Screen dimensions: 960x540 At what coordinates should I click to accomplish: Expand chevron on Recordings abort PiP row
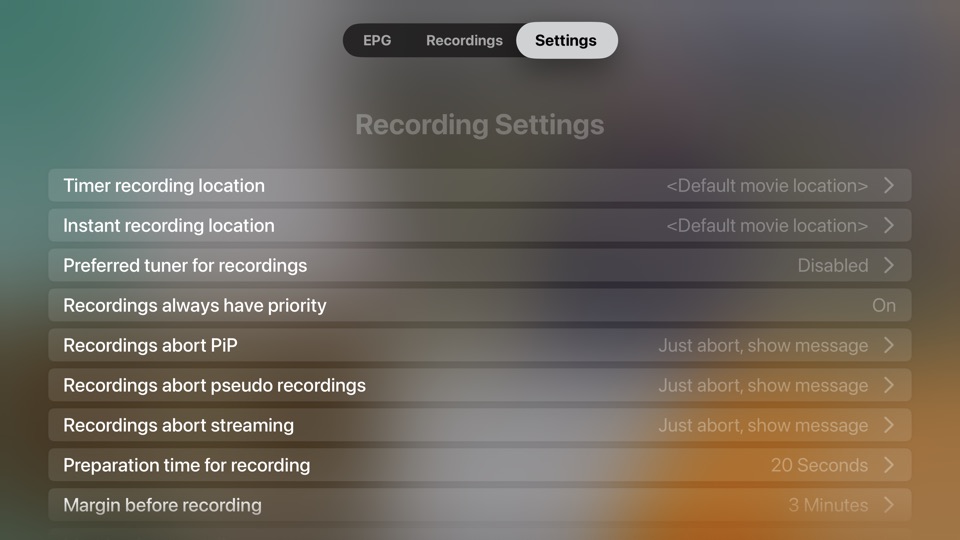pos(889,345)
